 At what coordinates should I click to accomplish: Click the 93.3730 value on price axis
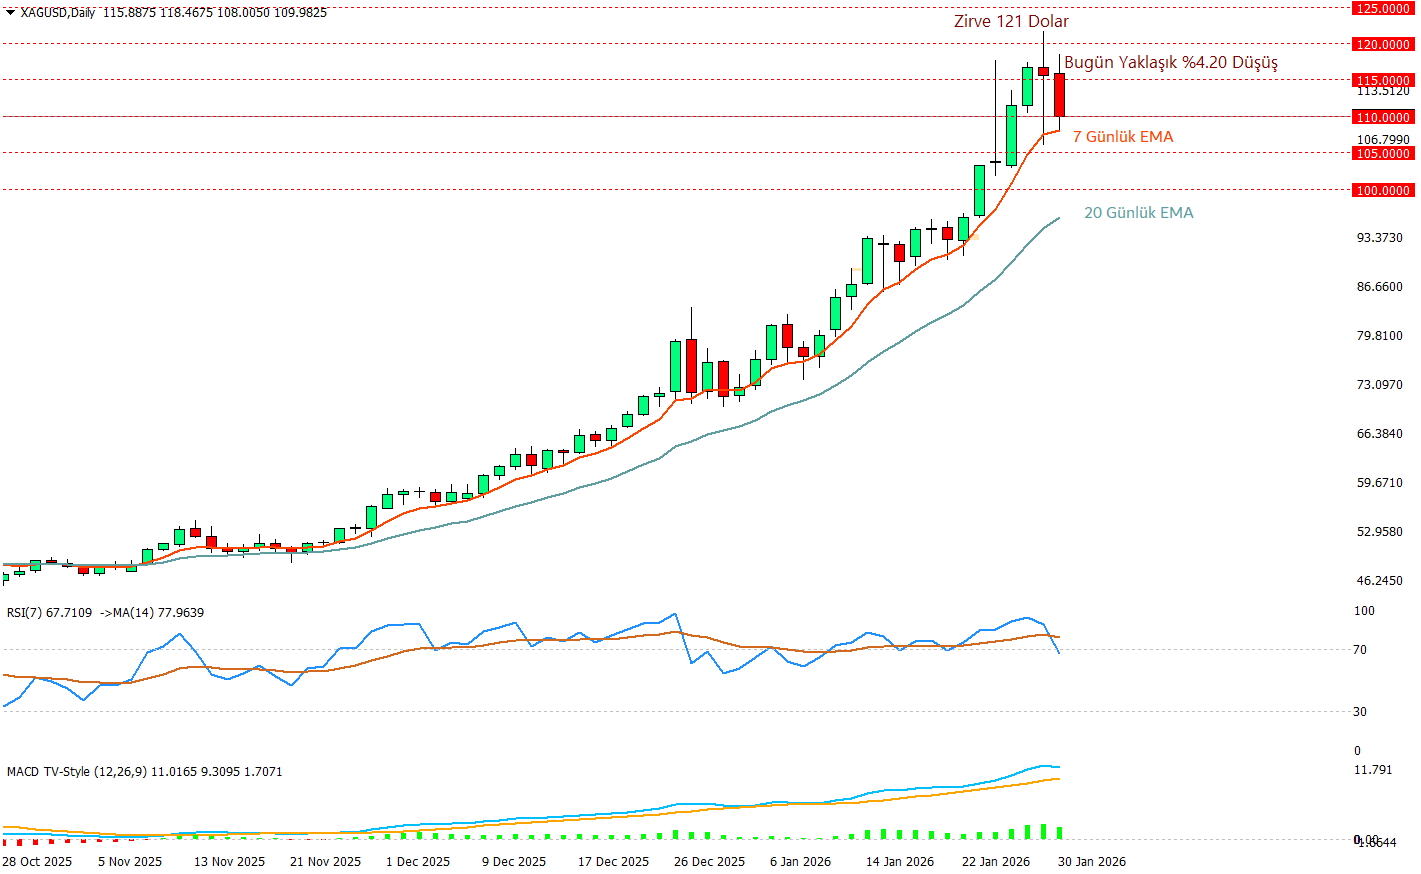(x=1379, y=238)
